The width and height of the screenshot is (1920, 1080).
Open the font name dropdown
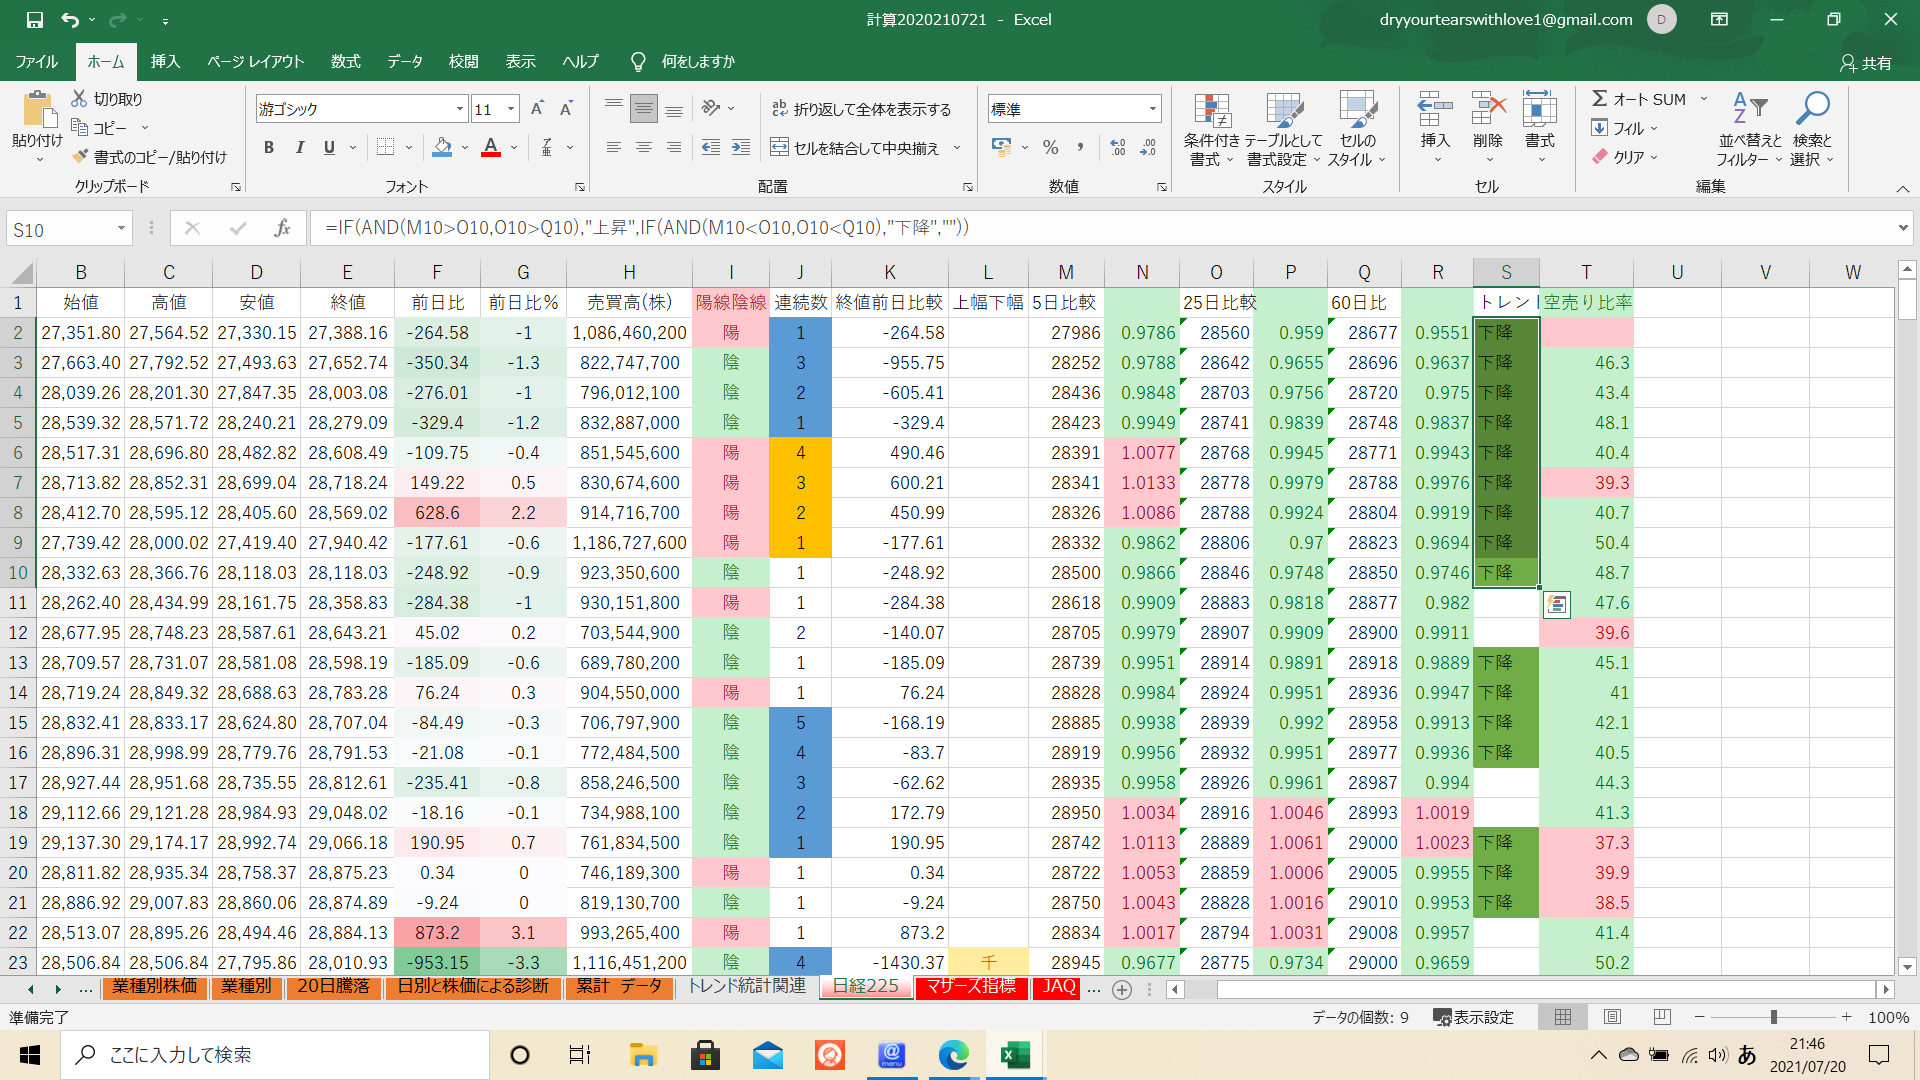click(460, 109)
